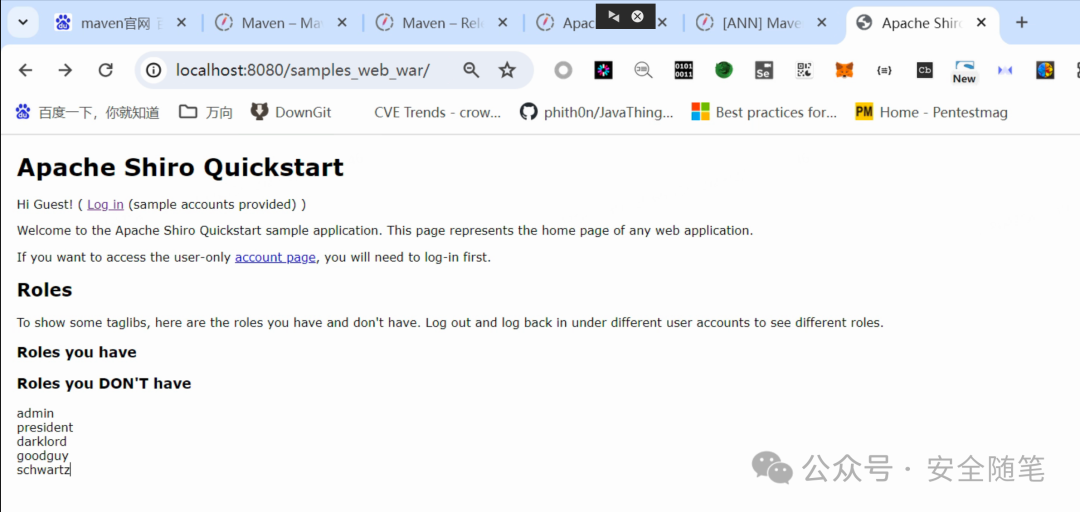Image resolution: width=1080 pixels, height=512 pixels.
Task: Close the [ANN] Maven tab
Action: [x=822, y=23]
